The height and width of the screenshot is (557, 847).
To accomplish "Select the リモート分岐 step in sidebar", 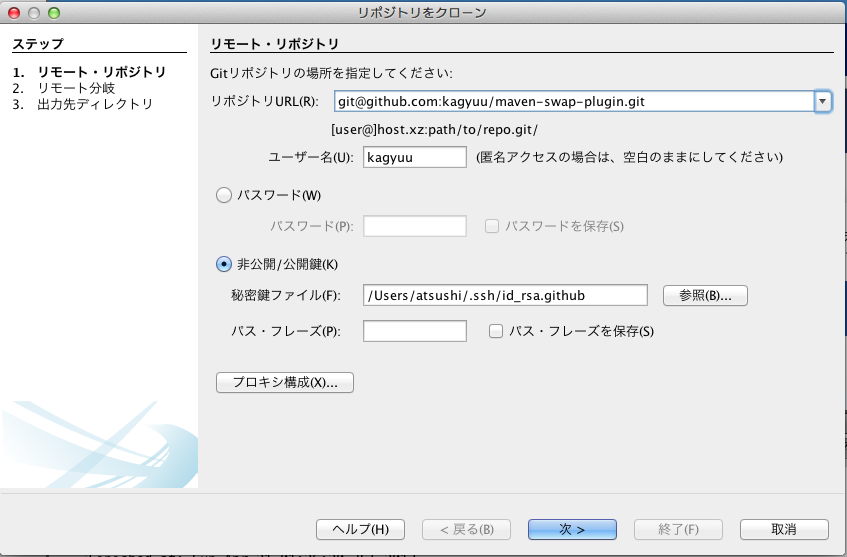I will (76, 88).
